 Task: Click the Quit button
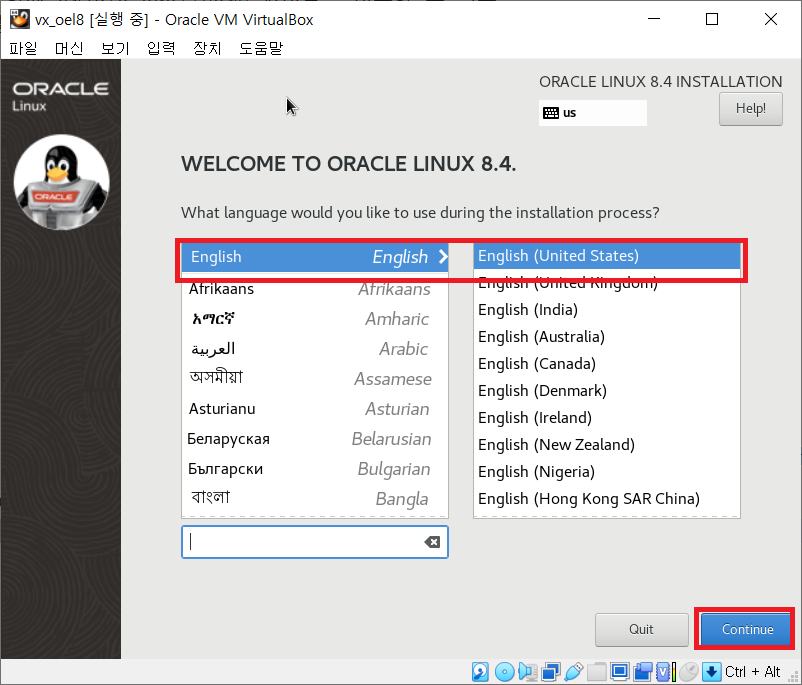[x=641, y=629]
